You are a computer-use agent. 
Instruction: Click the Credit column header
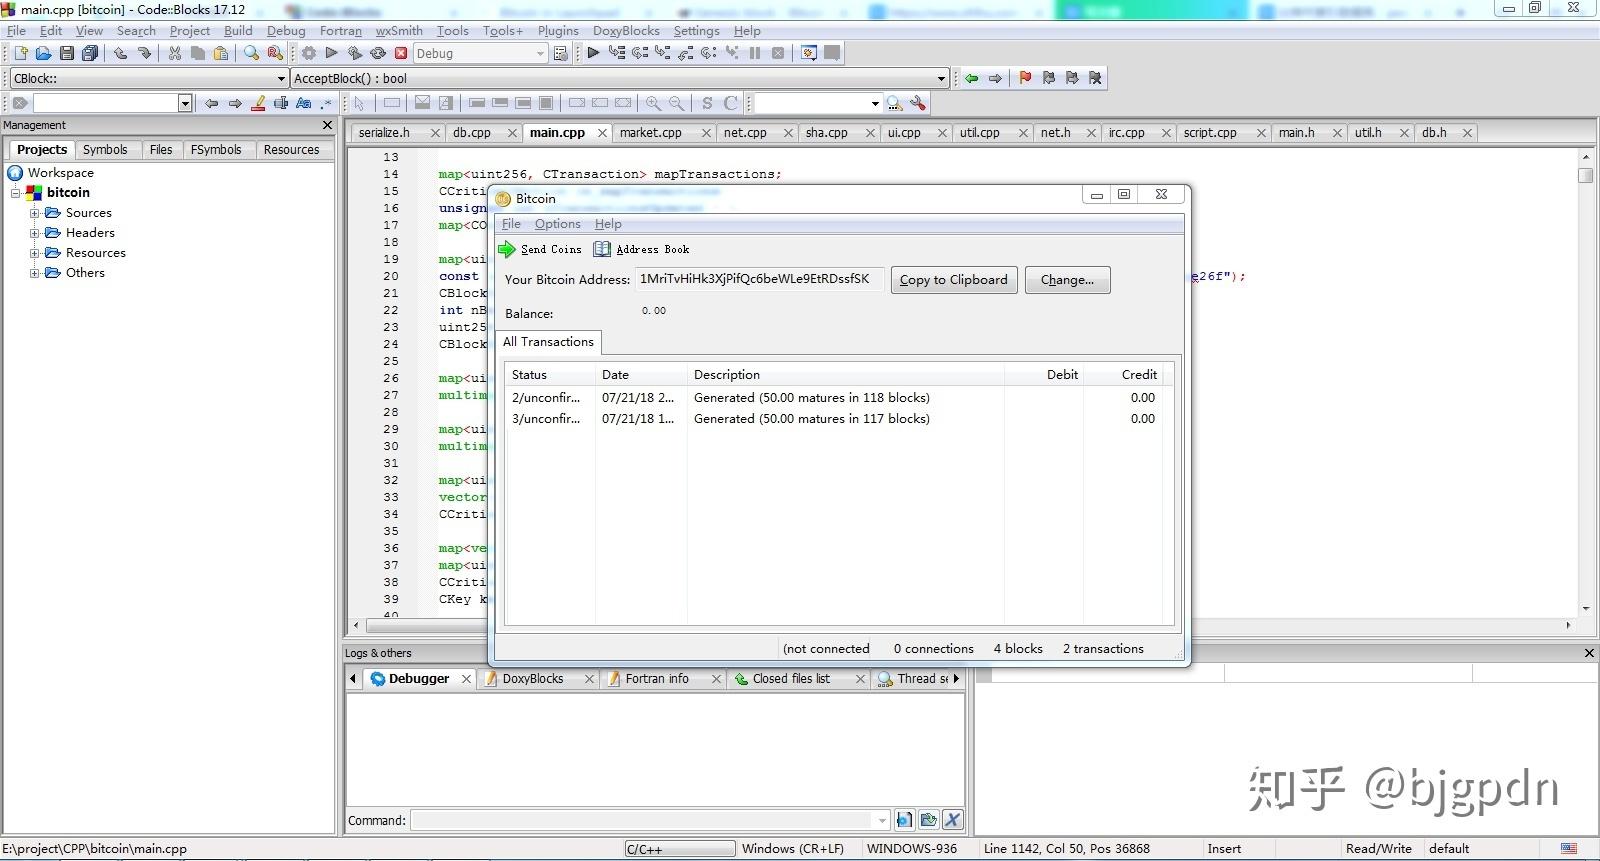[x=1123, y=375]
